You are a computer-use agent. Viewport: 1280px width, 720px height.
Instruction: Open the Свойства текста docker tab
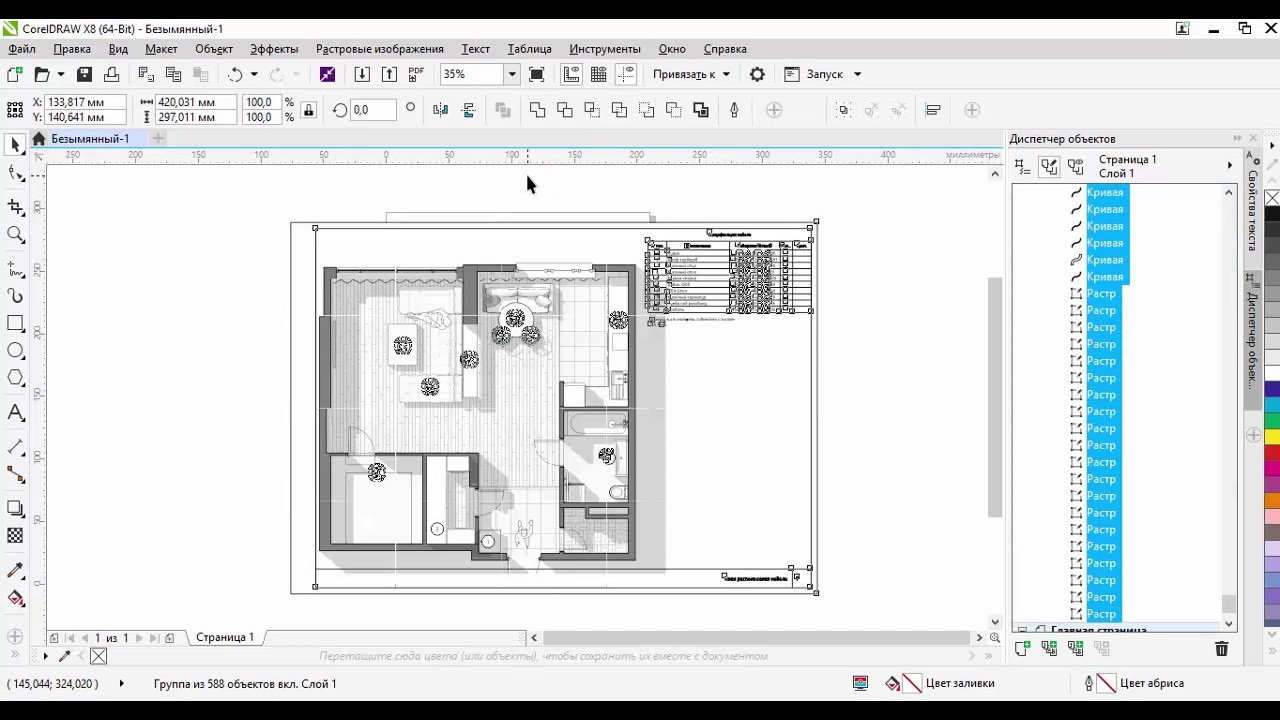(1252, 210)
